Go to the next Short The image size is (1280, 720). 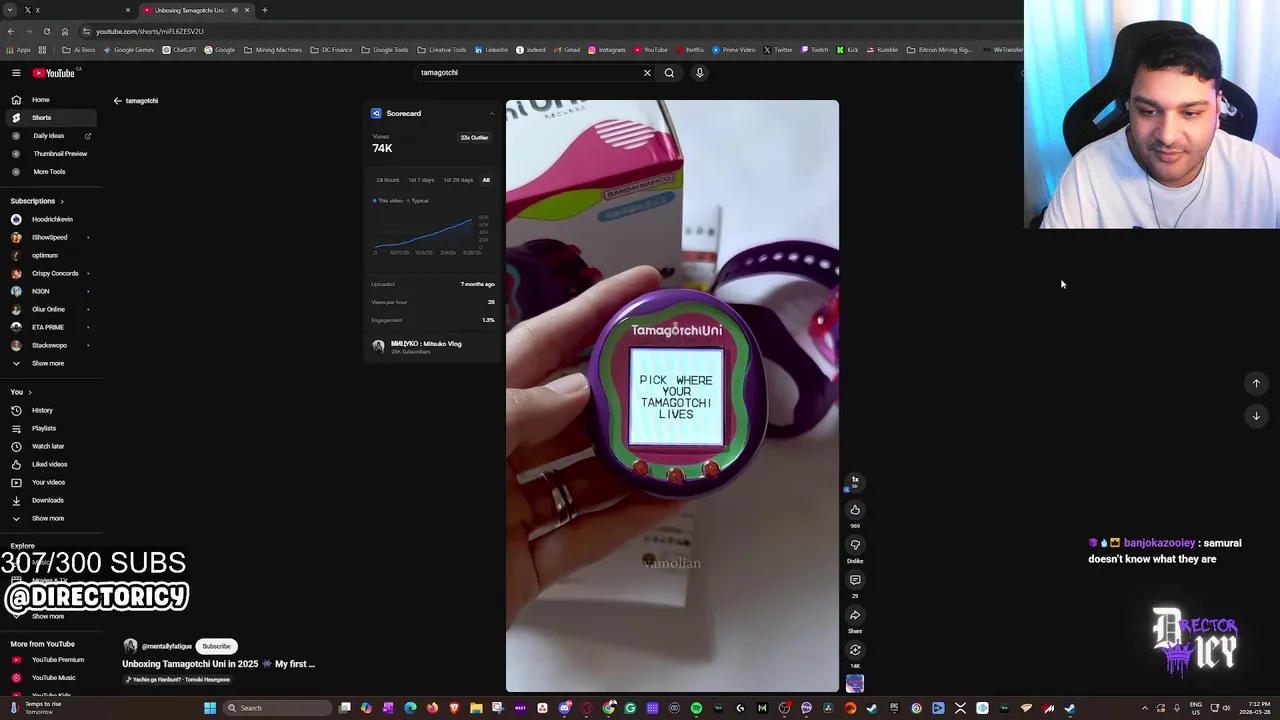coord(1256,416)
